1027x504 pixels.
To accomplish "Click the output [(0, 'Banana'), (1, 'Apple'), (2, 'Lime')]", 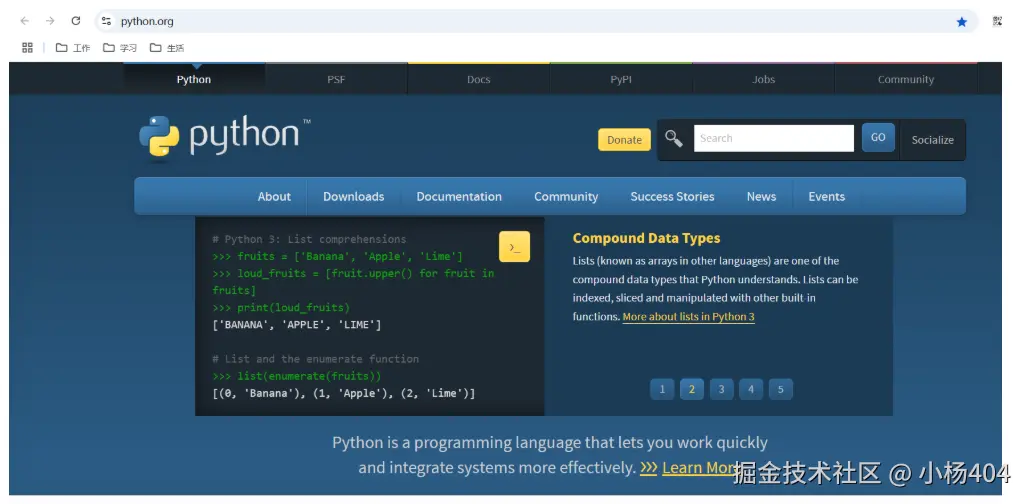I will [x=344, y=393].
